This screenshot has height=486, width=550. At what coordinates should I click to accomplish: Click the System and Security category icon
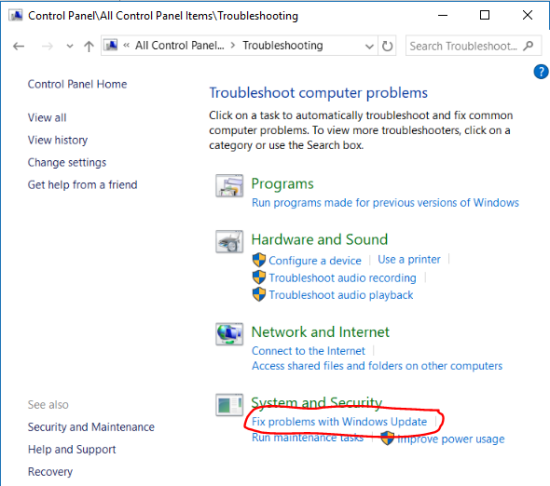[x=229, y=405]
